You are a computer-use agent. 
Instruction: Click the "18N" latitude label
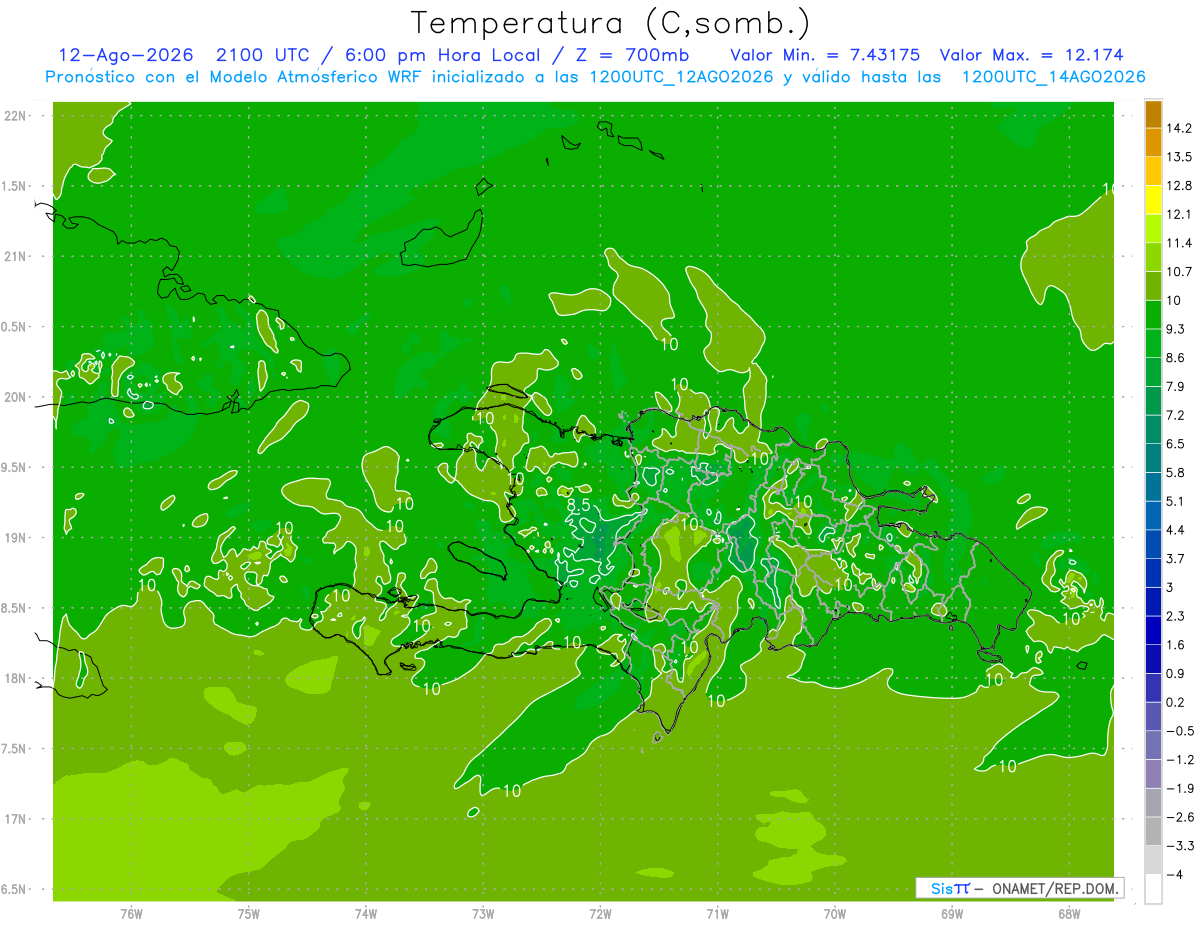tap(15, 678)
